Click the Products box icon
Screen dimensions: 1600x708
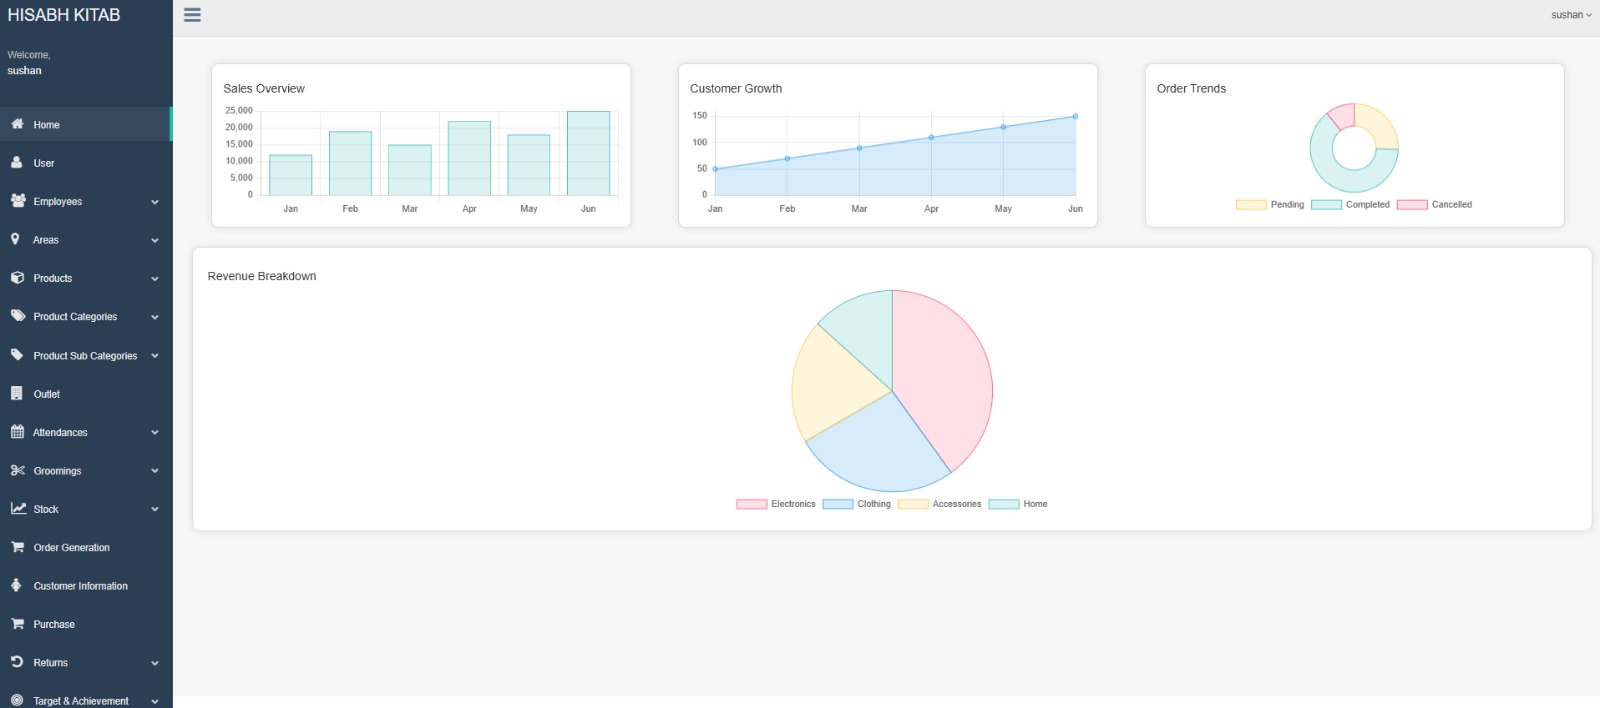point(17,278)
